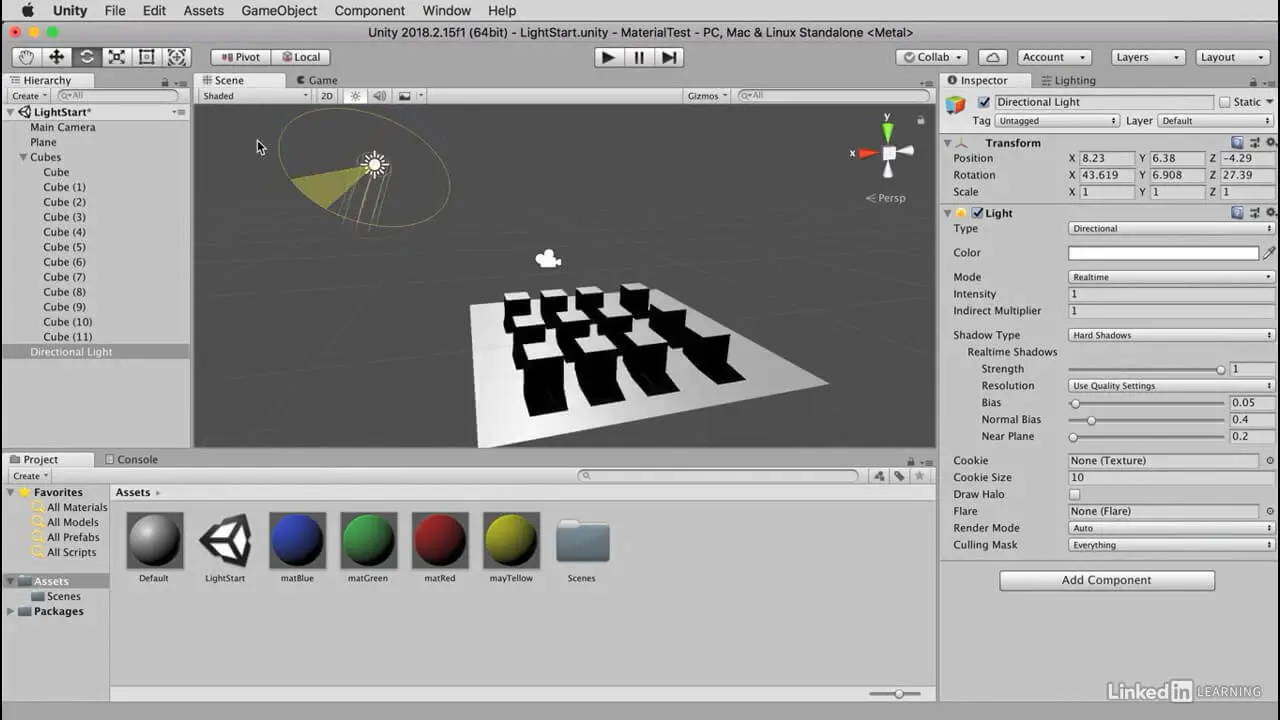Open the Account button
Image resolution: width=1280 pixels, height=720 pixels.
[1054, 57]
